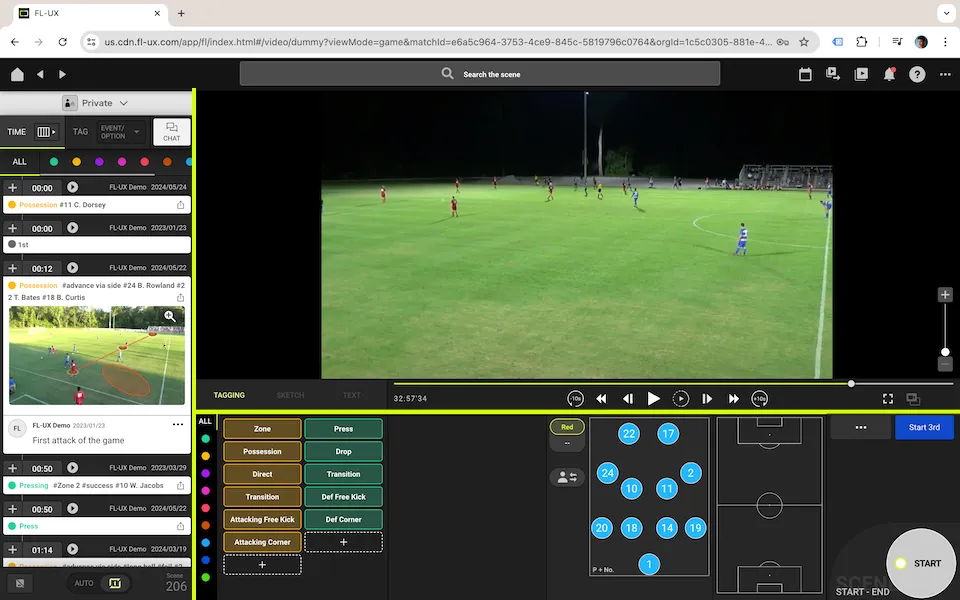Viewport: 960px width, 600px height.
Task: Click the fast rewind button
Action: (601, 399)
